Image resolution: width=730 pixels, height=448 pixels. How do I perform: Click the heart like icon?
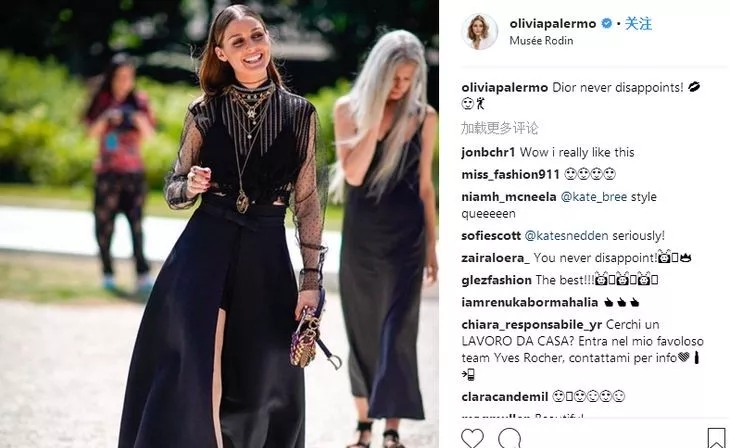point(472,438)
